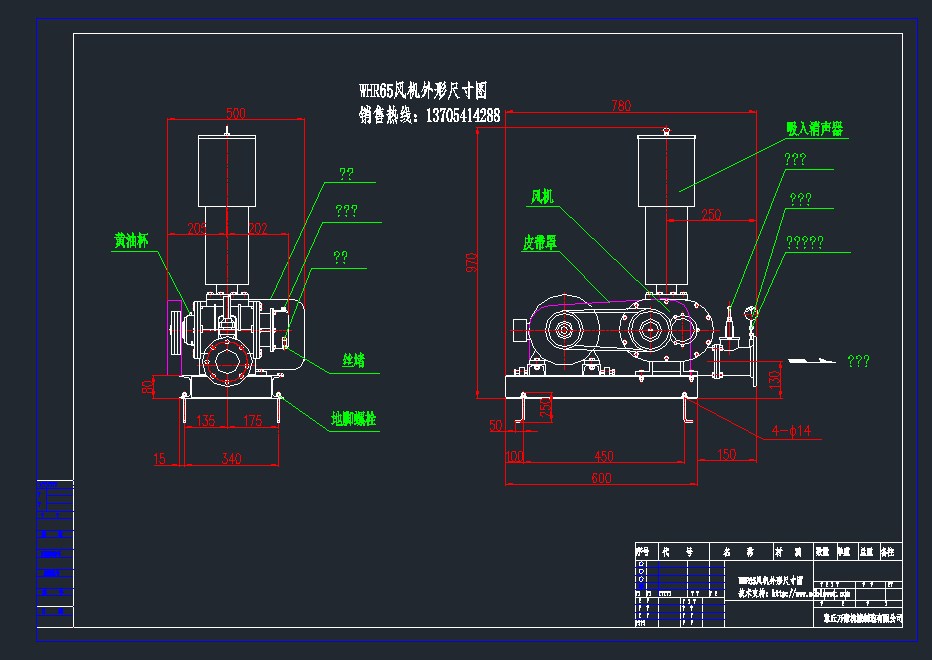Click the 黄油杯 grease cup label

point(133,240)
